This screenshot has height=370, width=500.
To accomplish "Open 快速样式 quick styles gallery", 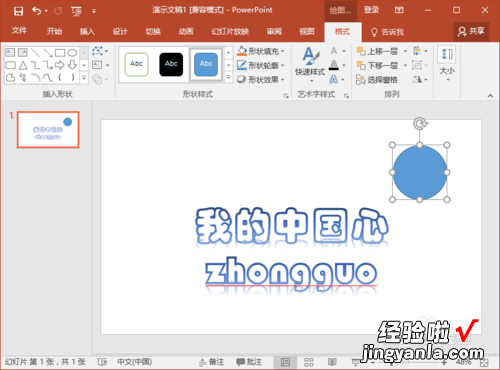I will 310,65.
